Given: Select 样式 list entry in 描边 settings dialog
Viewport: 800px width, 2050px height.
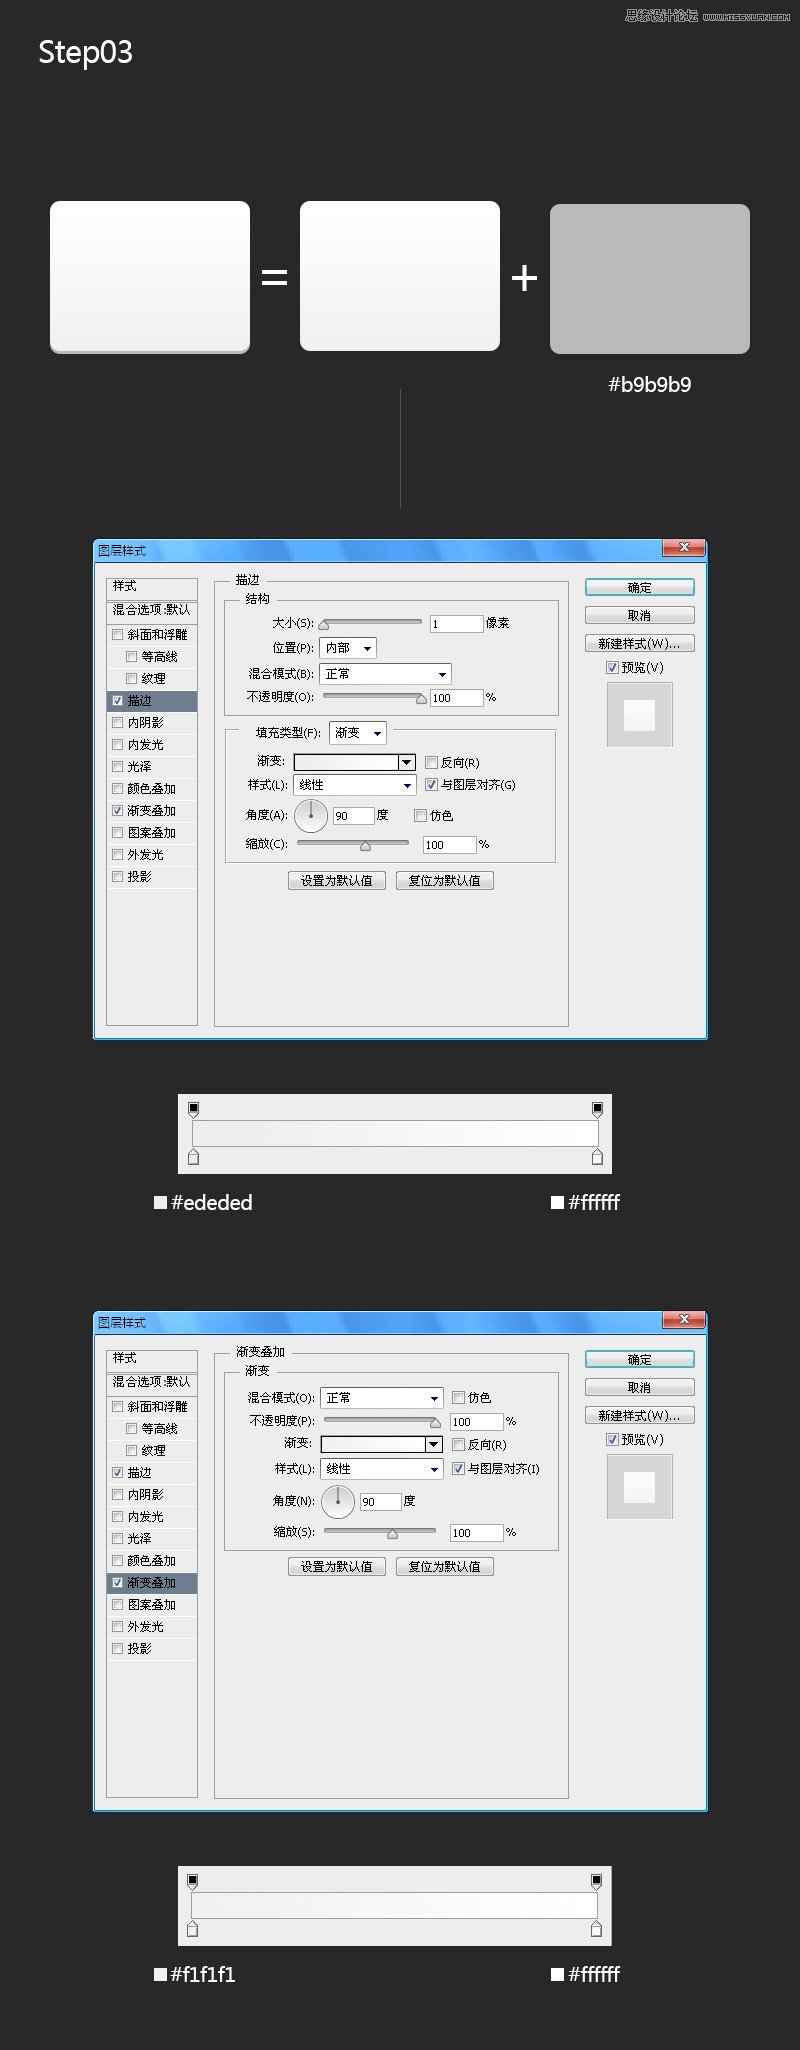Looking at the screenshot, I should coord(152,587).
